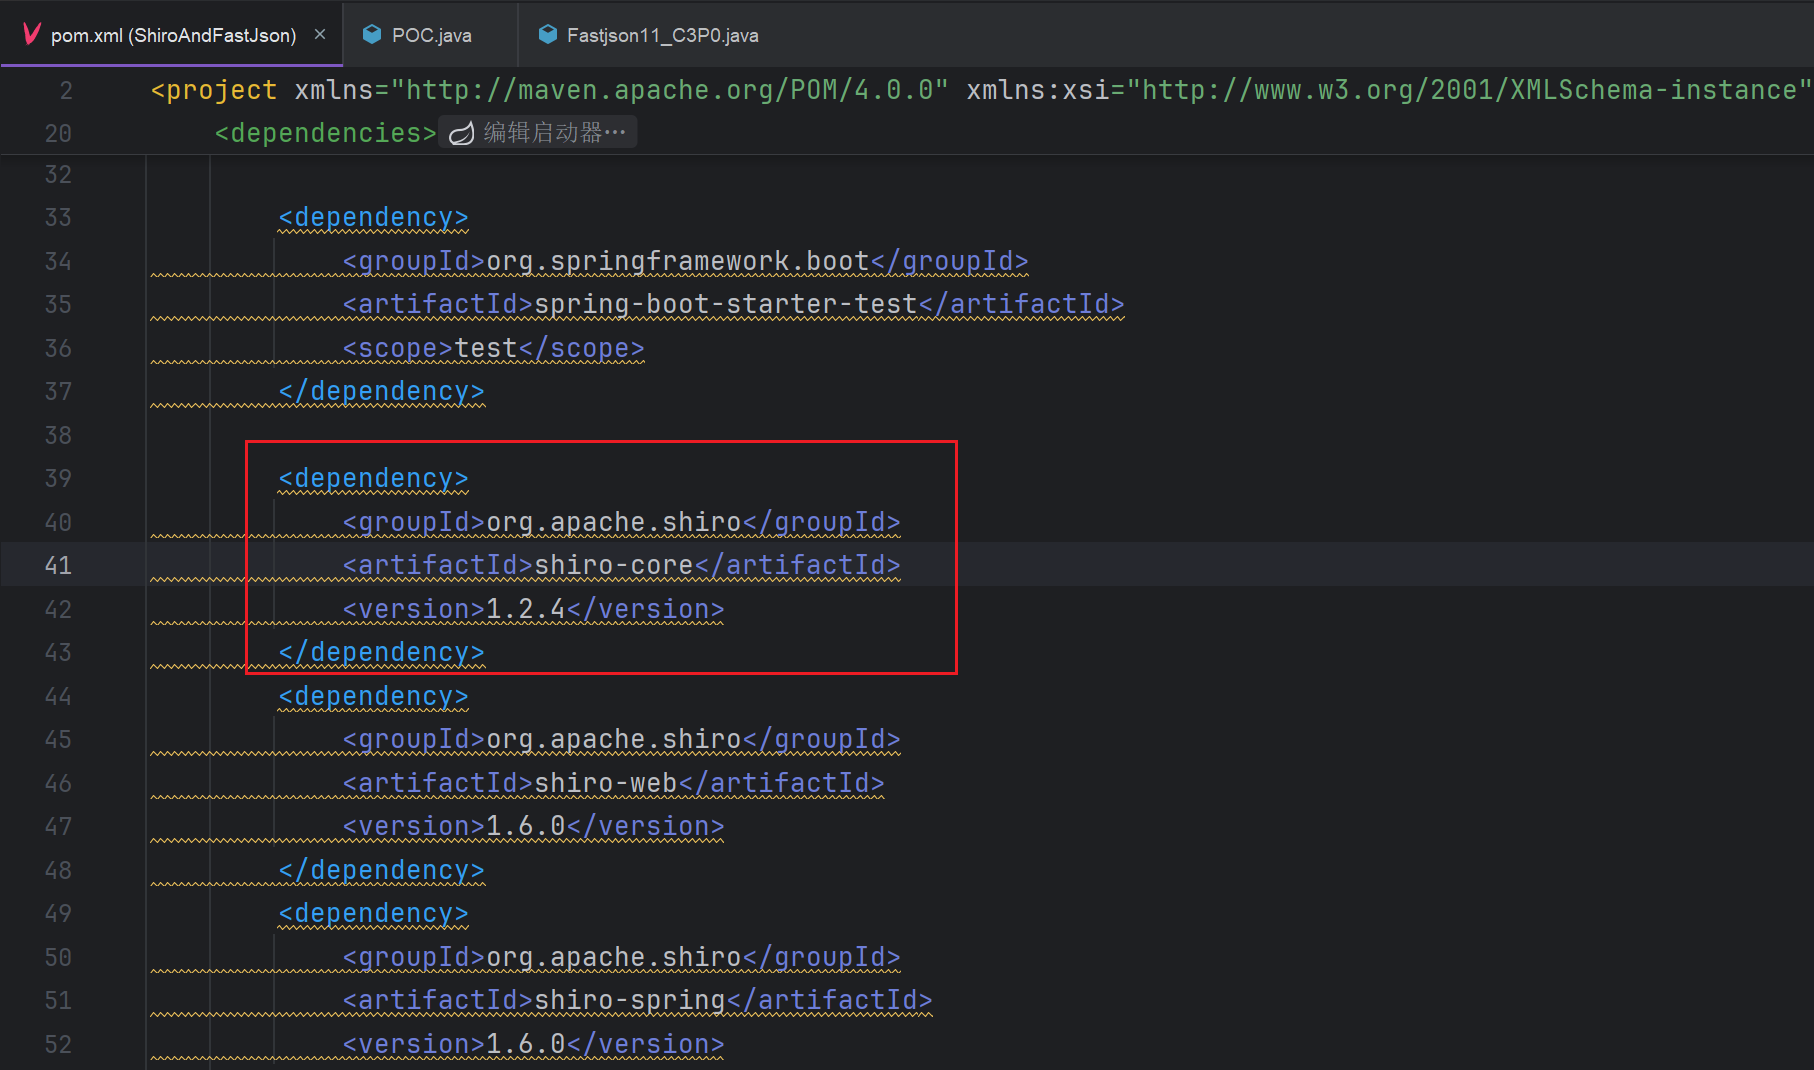Click the w3.org XMLSchema-instance URL
The height and width of the screenshot is (1070, 1814).
click(1468, 90)
